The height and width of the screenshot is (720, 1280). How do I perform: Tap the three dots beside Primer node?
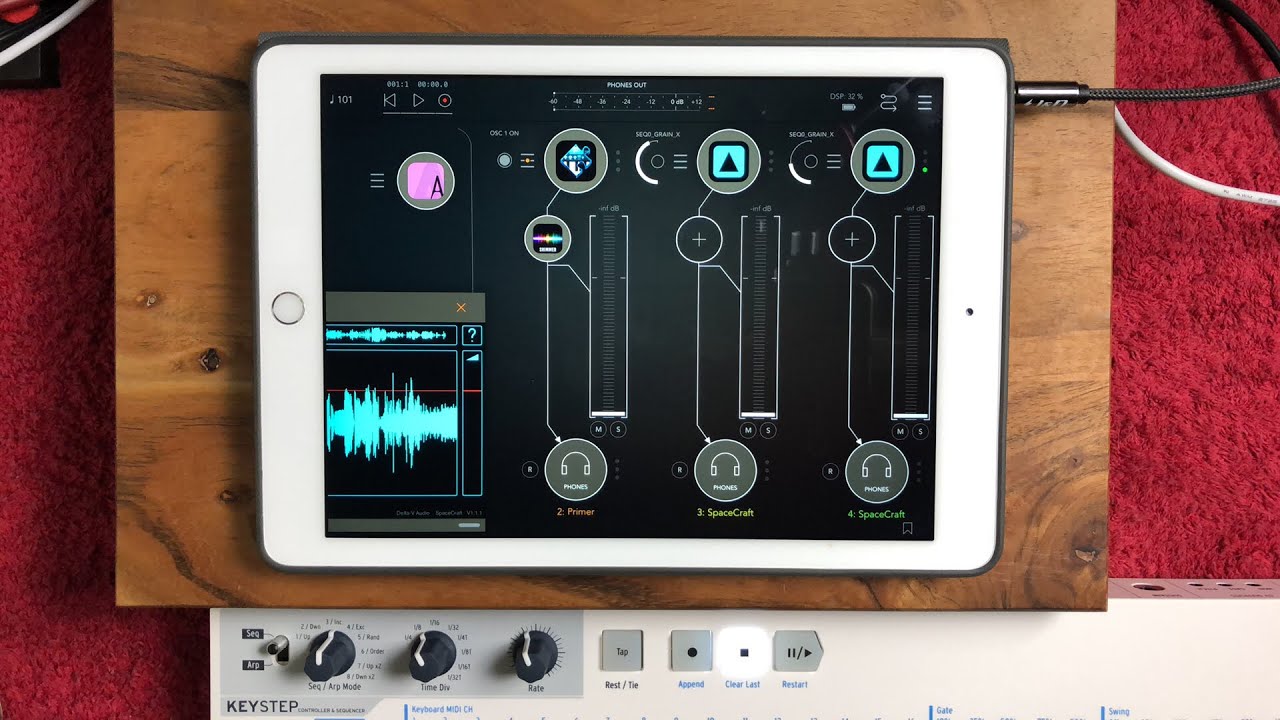617,161
